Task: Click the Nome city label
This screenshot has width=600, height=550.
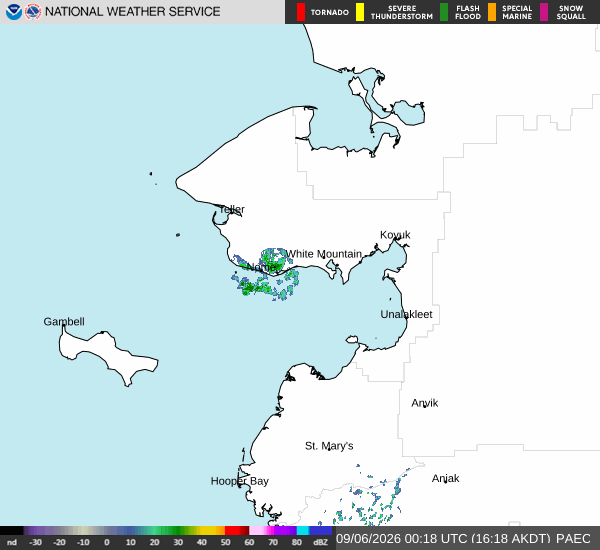Action: tap(263, 267)
